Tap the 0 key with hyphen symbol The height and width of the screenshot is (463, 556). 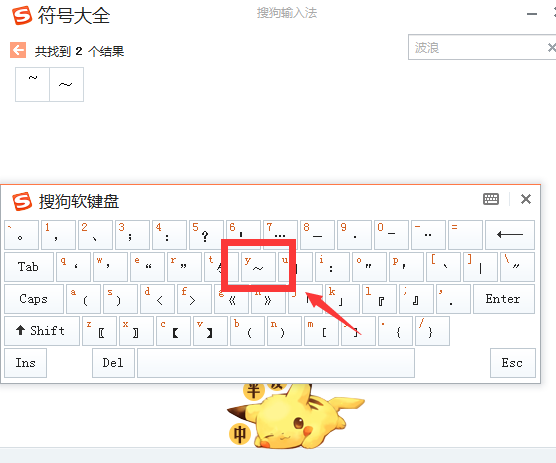click(391, 235)
